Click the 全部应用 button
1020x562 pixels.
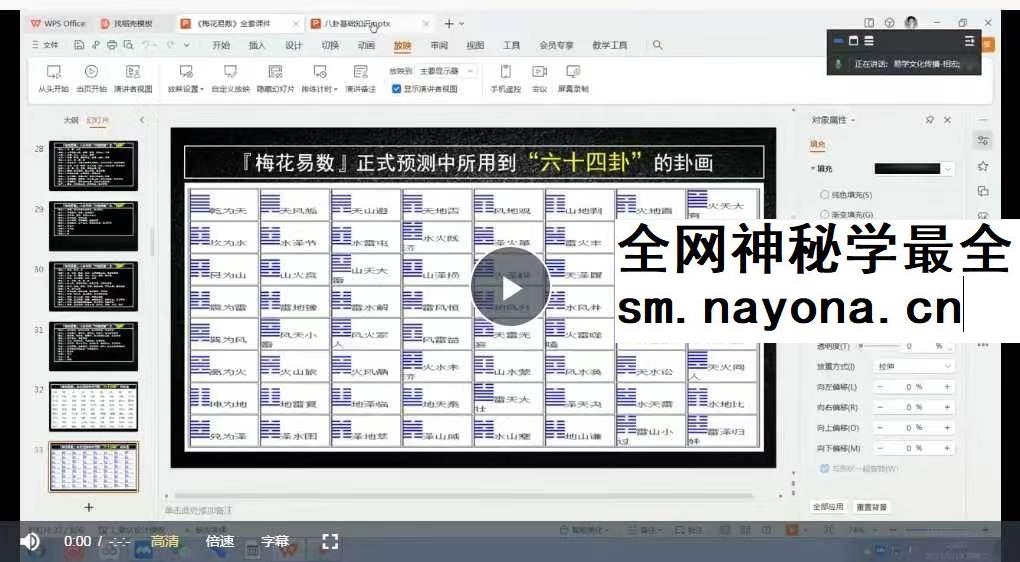tap(827, 507)
